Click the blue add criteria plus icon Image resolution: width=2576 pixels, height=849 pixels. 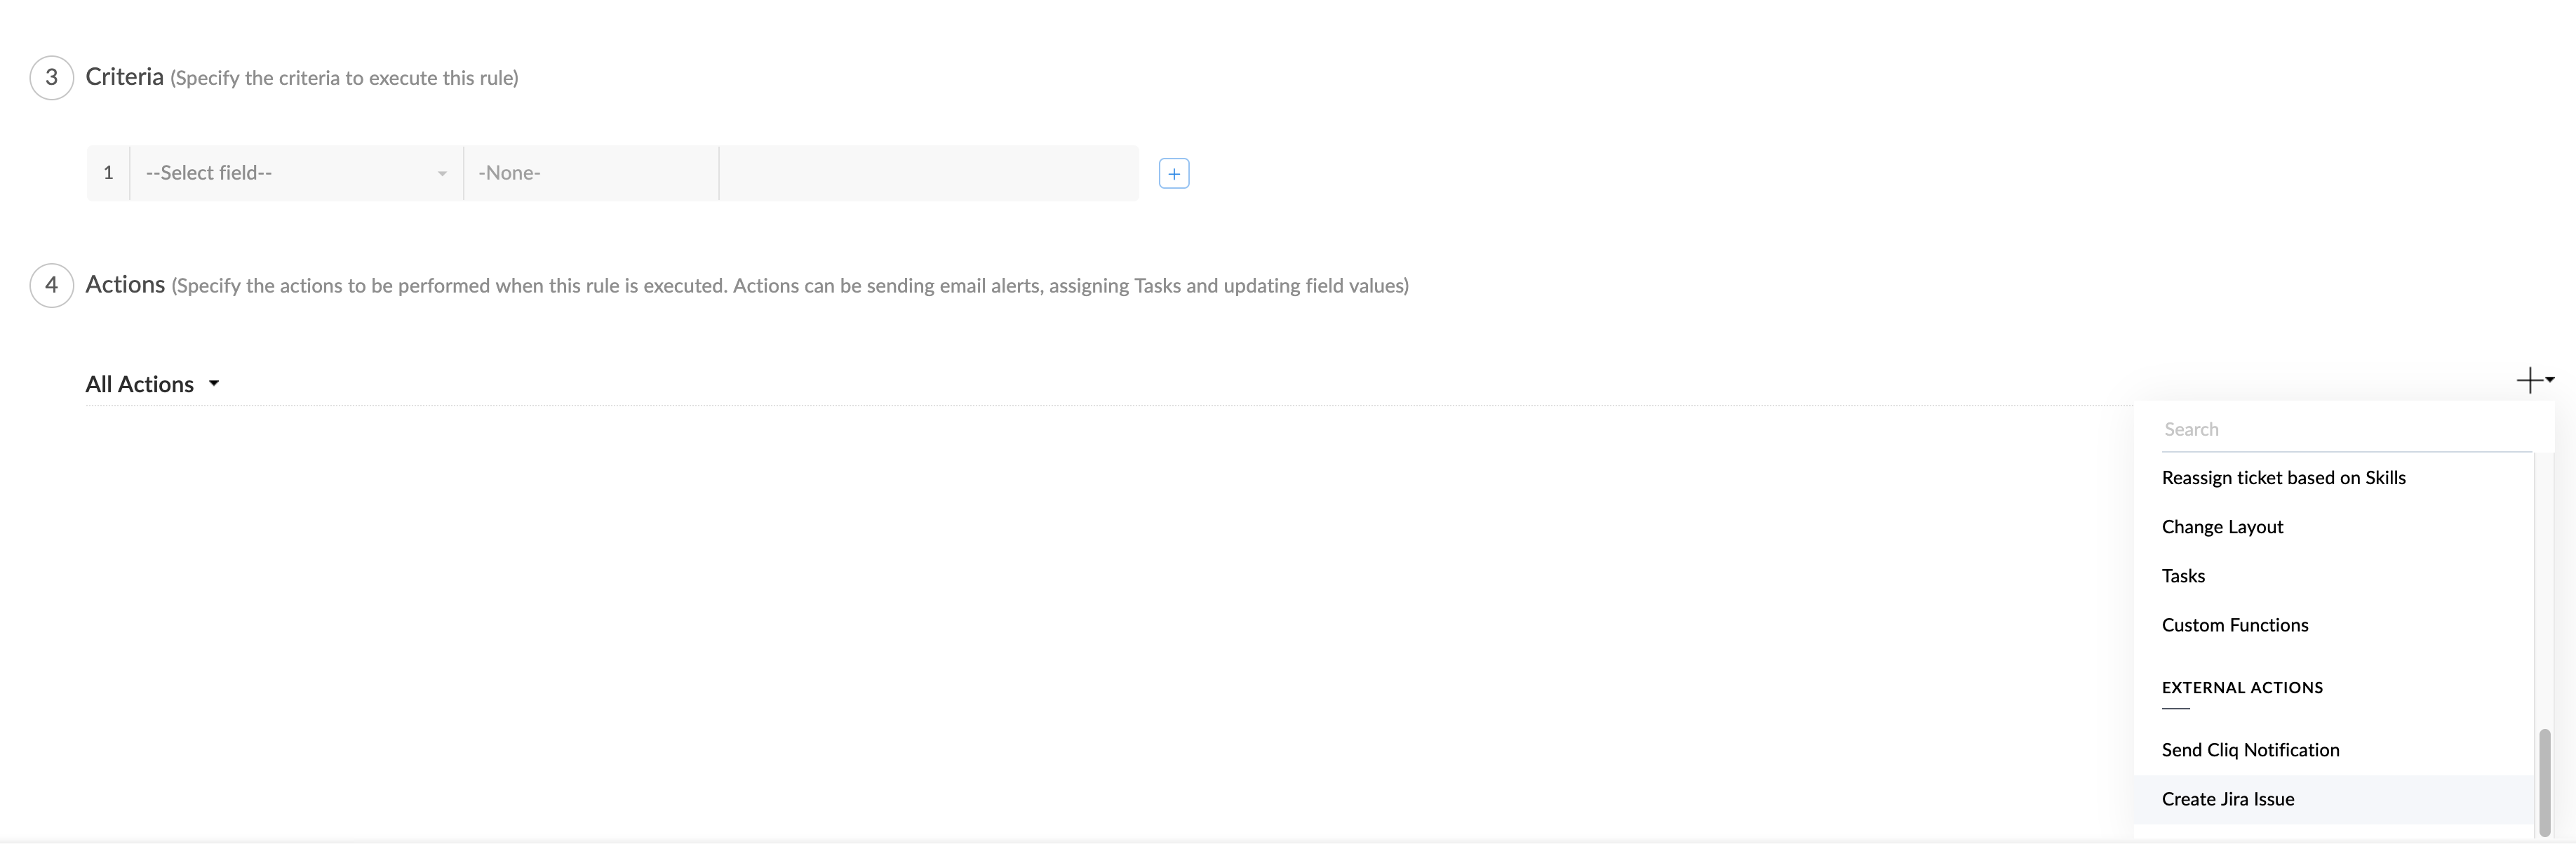tap(1173, 173)
